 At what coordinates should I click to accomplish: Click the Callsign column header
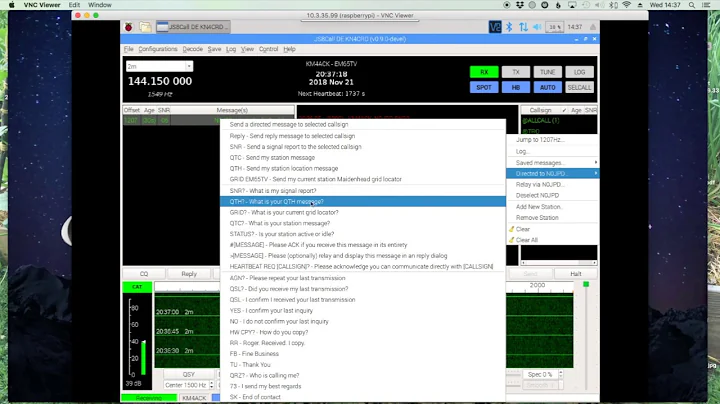click(x=540, y=110)
